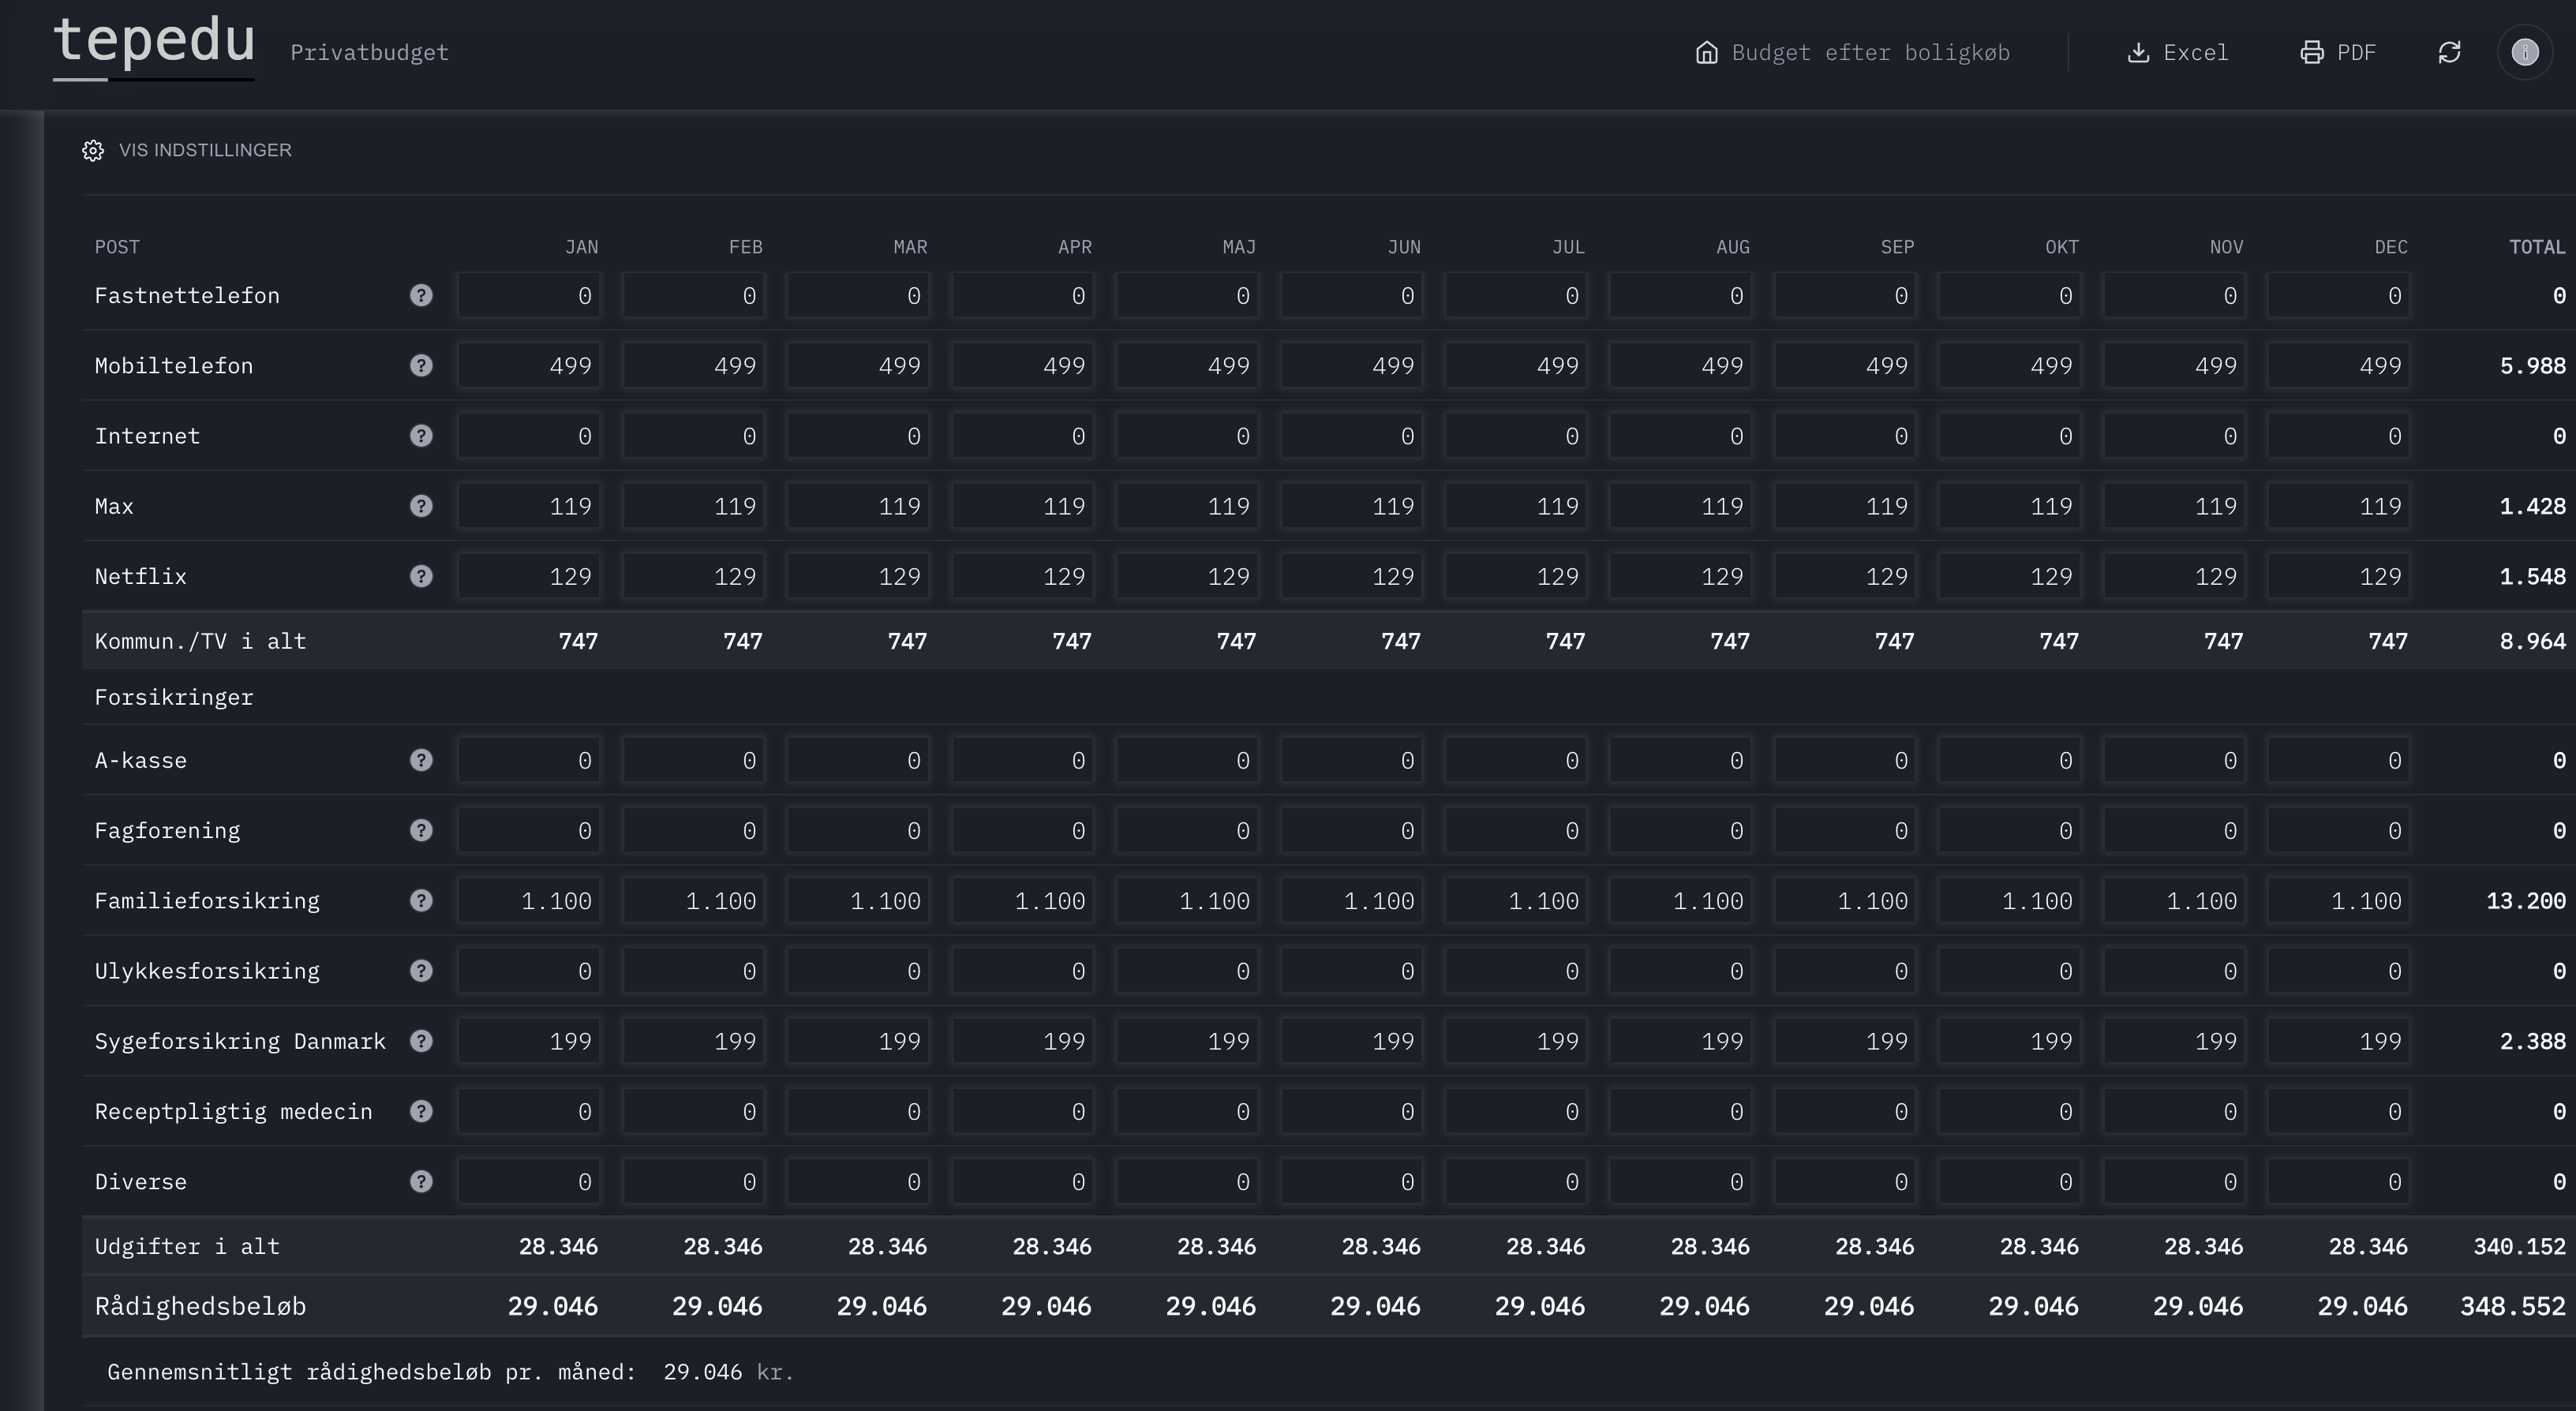Click Gennemsnitligt rådighedsbeløb pr. måned text

point(371,1372)
